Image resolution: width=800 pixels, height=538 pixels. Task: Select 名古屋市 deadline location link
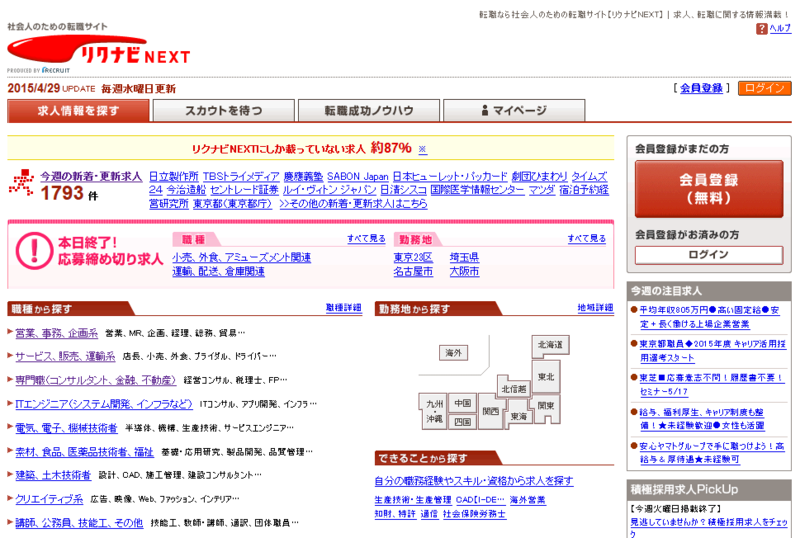point(413,271)
